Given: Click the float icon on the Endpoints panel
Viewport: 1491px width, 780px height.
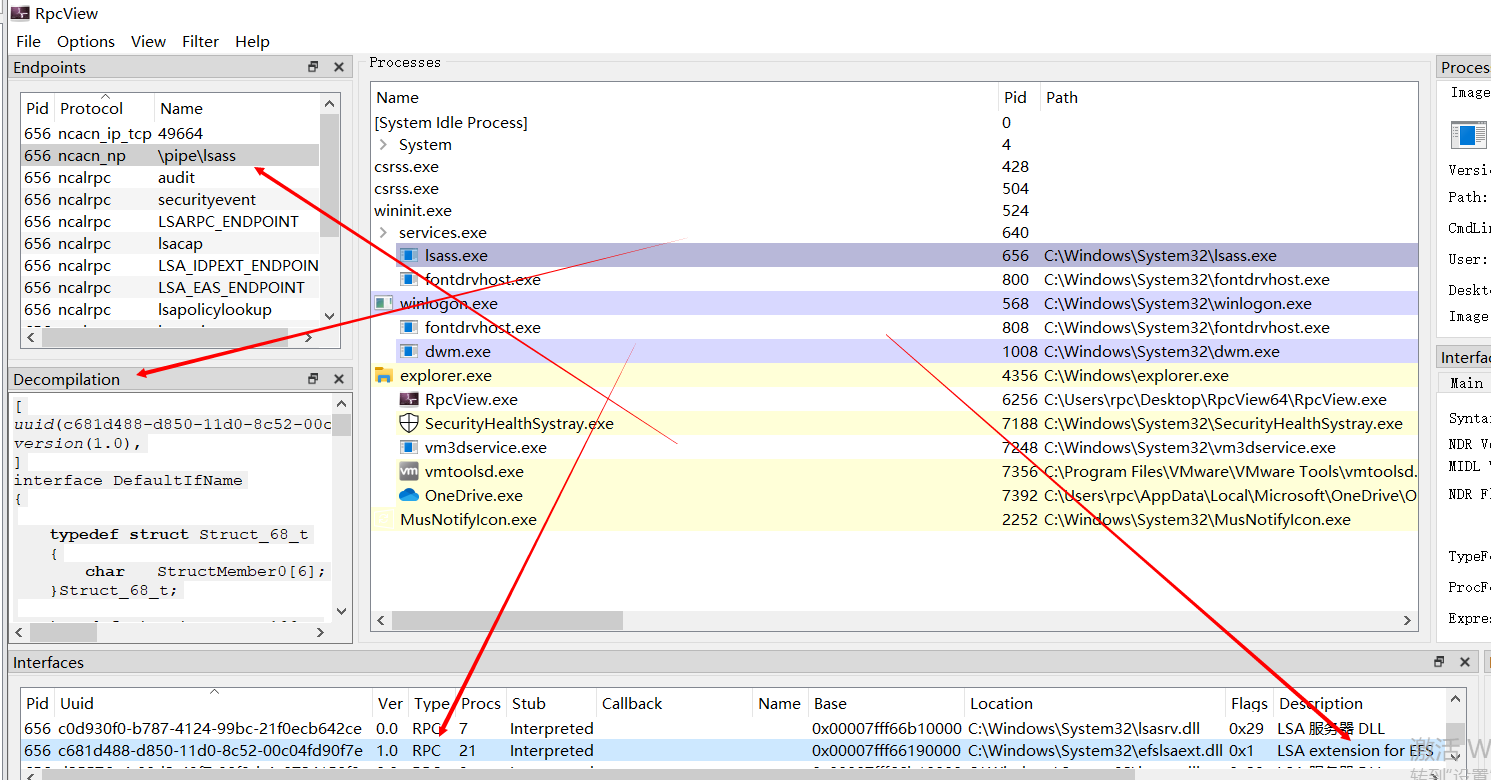Looking at the screenshot, I should (x=313, y=66).
